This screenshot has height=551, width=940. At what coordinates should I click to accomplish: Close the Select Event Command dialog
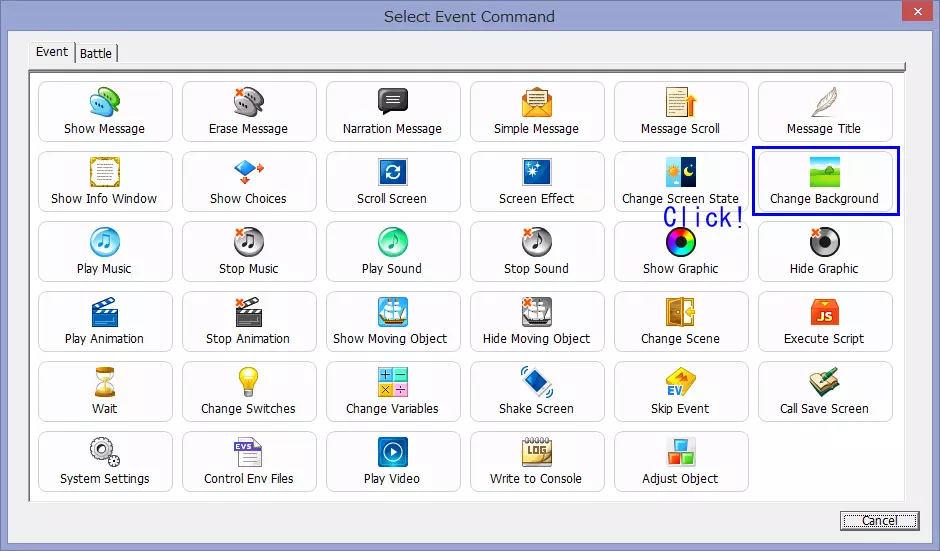point(914,14)
